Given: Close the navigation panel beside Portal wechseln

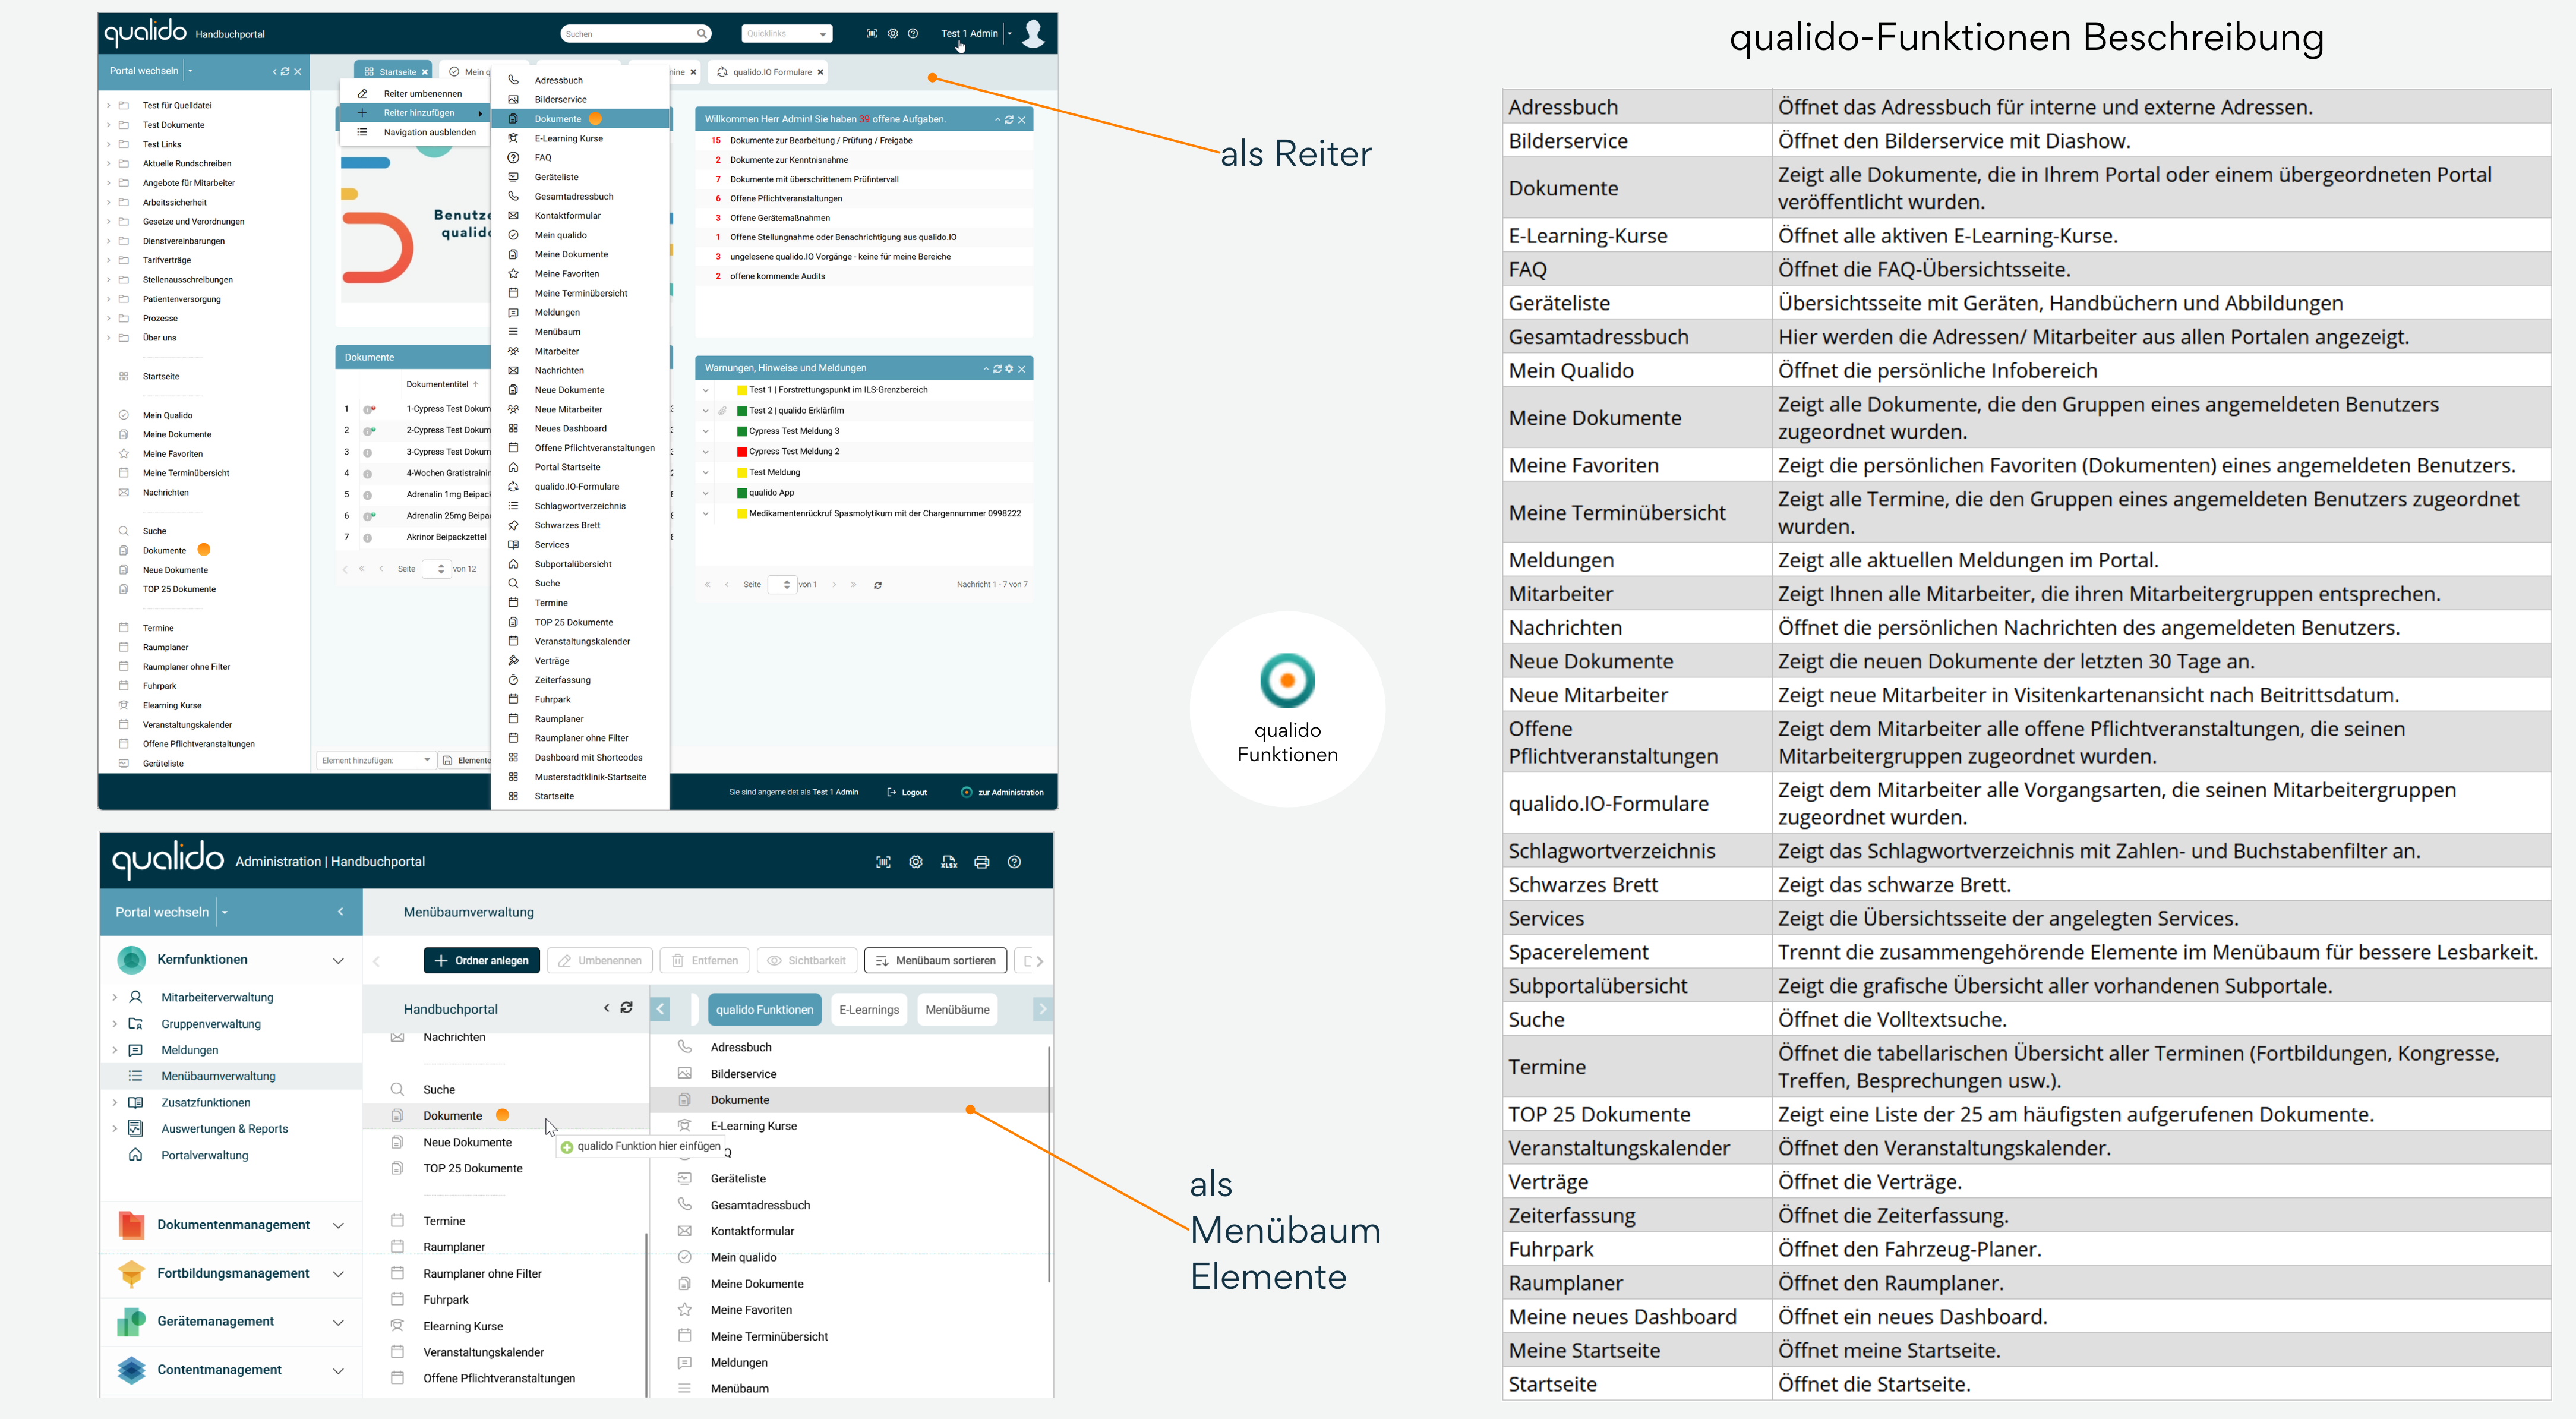Looking at the screenshot, I should tap(298, 72).
